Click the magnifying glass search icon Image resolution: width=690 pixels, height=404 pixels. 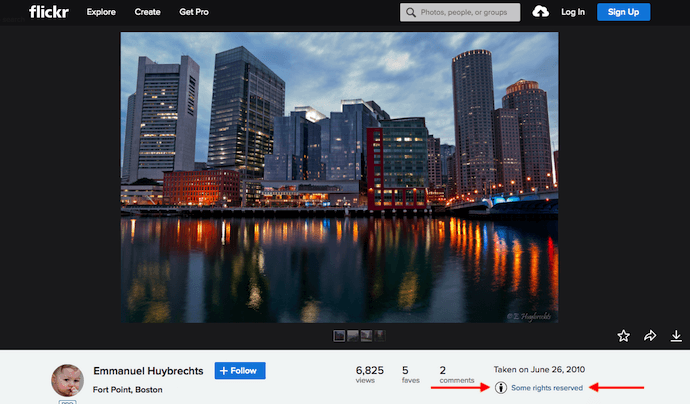411,12
